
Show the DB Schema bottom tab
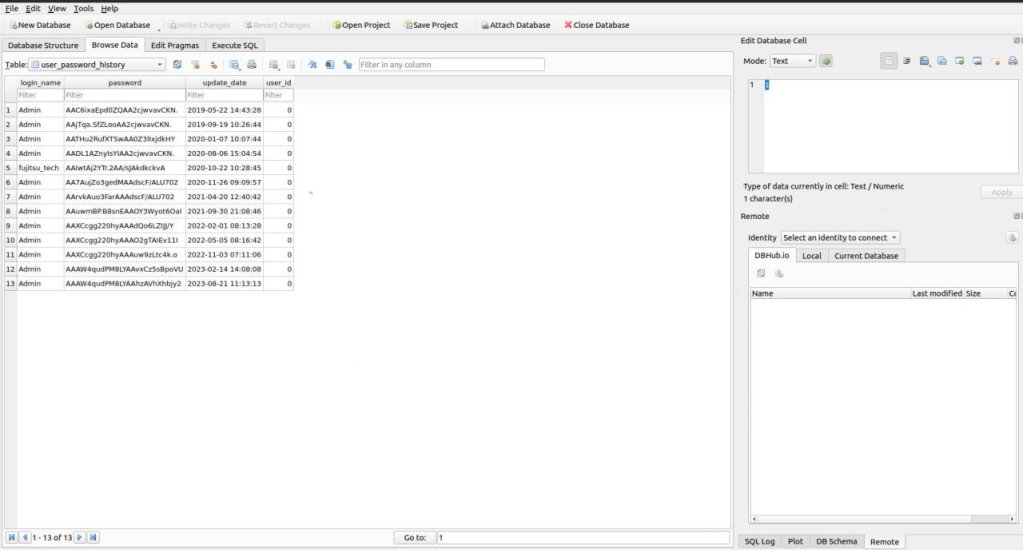pos(835,541)
